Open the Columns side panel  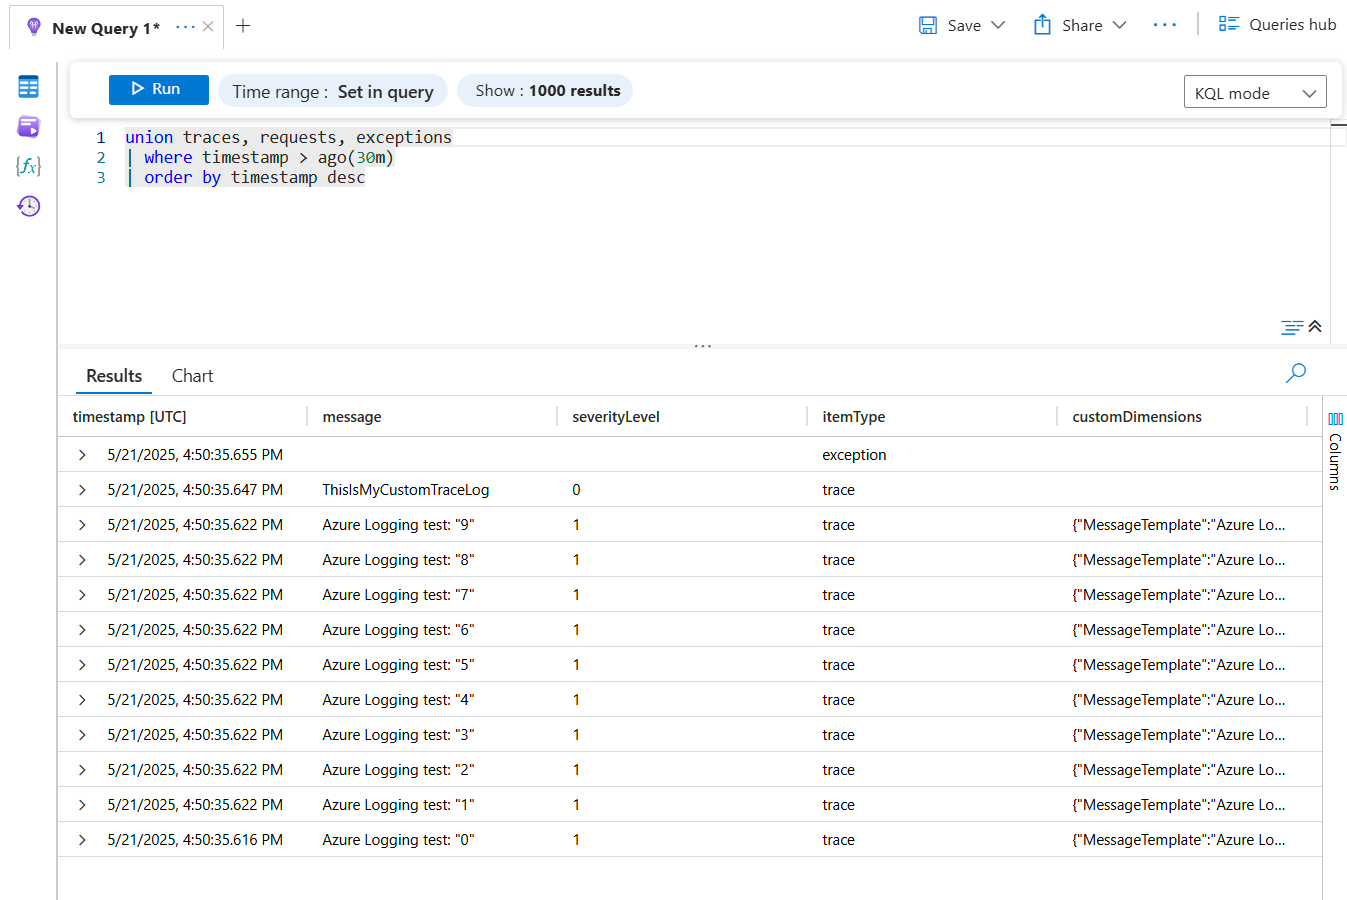tap(1335, 450)
